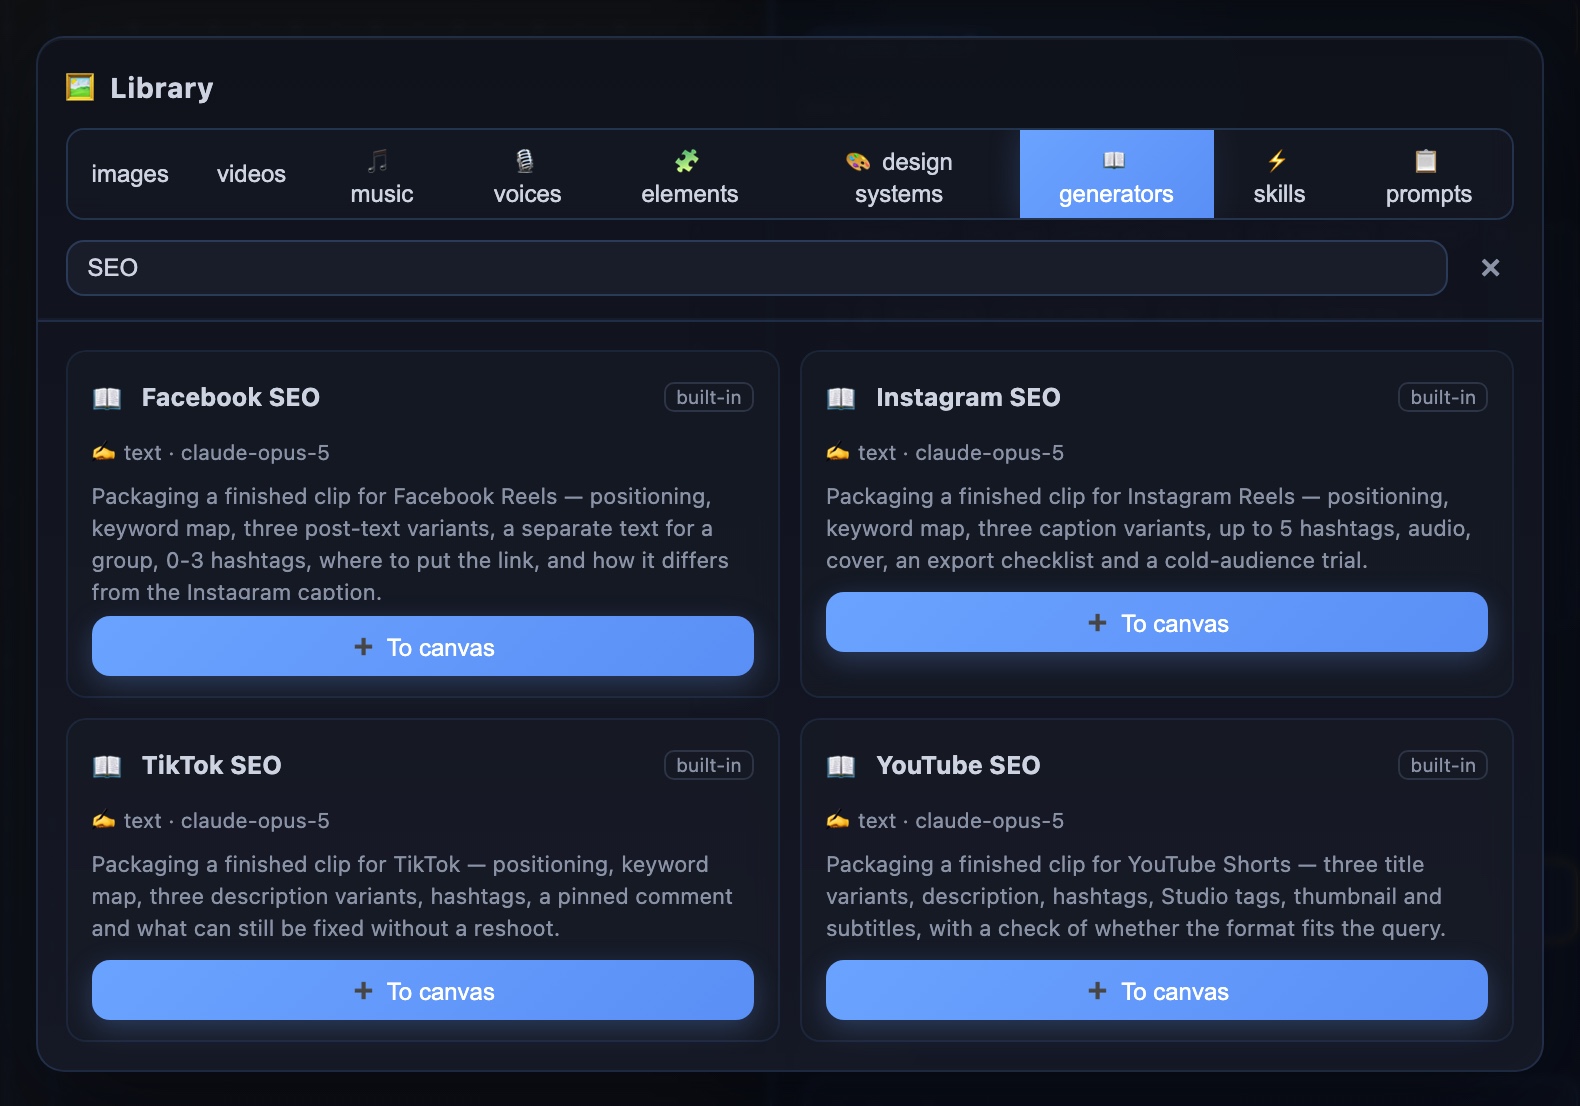Image resolution: width=1580 pixels, height=1106 pixels.
Task: Click the YouTube Shorts packaging description
Action: pyautogui.click(x=1136, y=896)
